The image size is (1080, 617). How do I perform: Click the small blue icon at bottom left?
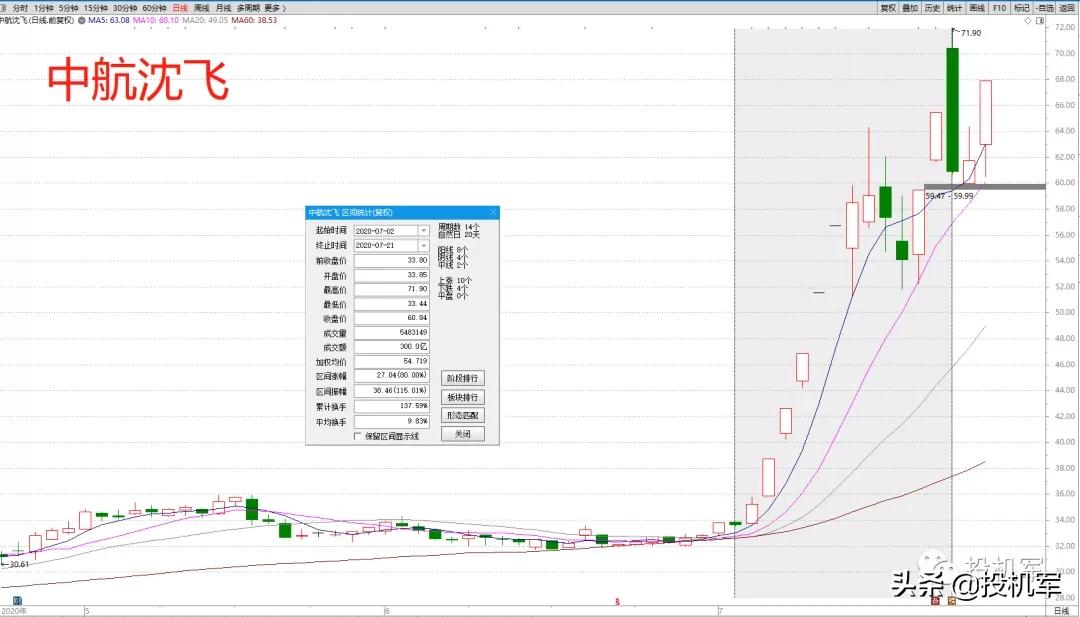tap(18, 600)
